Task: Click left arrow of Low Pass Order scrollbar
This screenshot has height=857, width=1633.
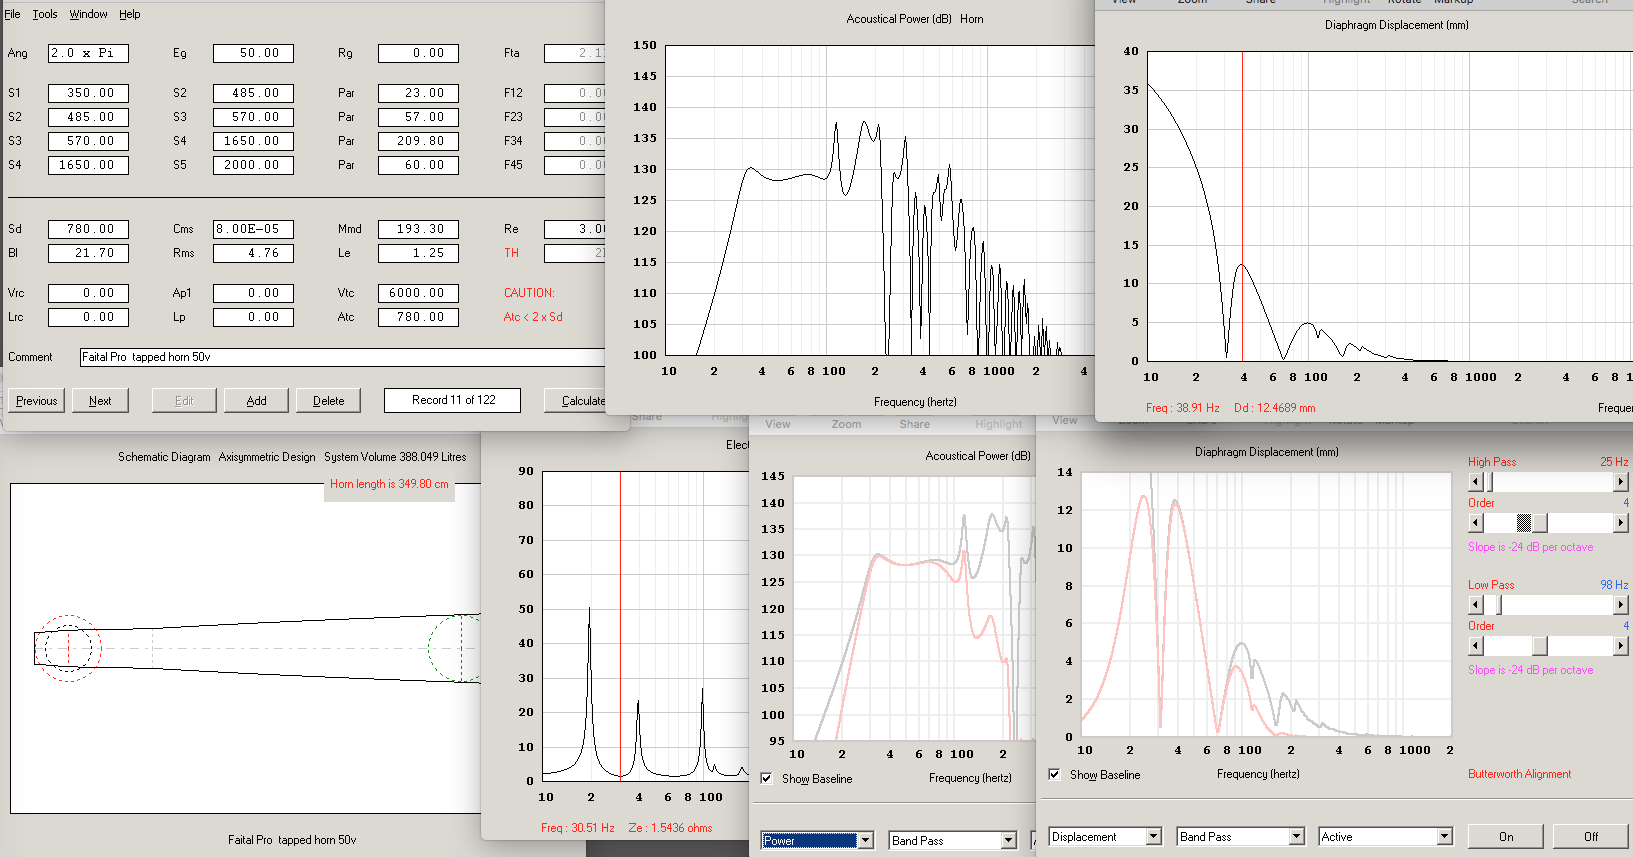Action: click(1475, 646)
